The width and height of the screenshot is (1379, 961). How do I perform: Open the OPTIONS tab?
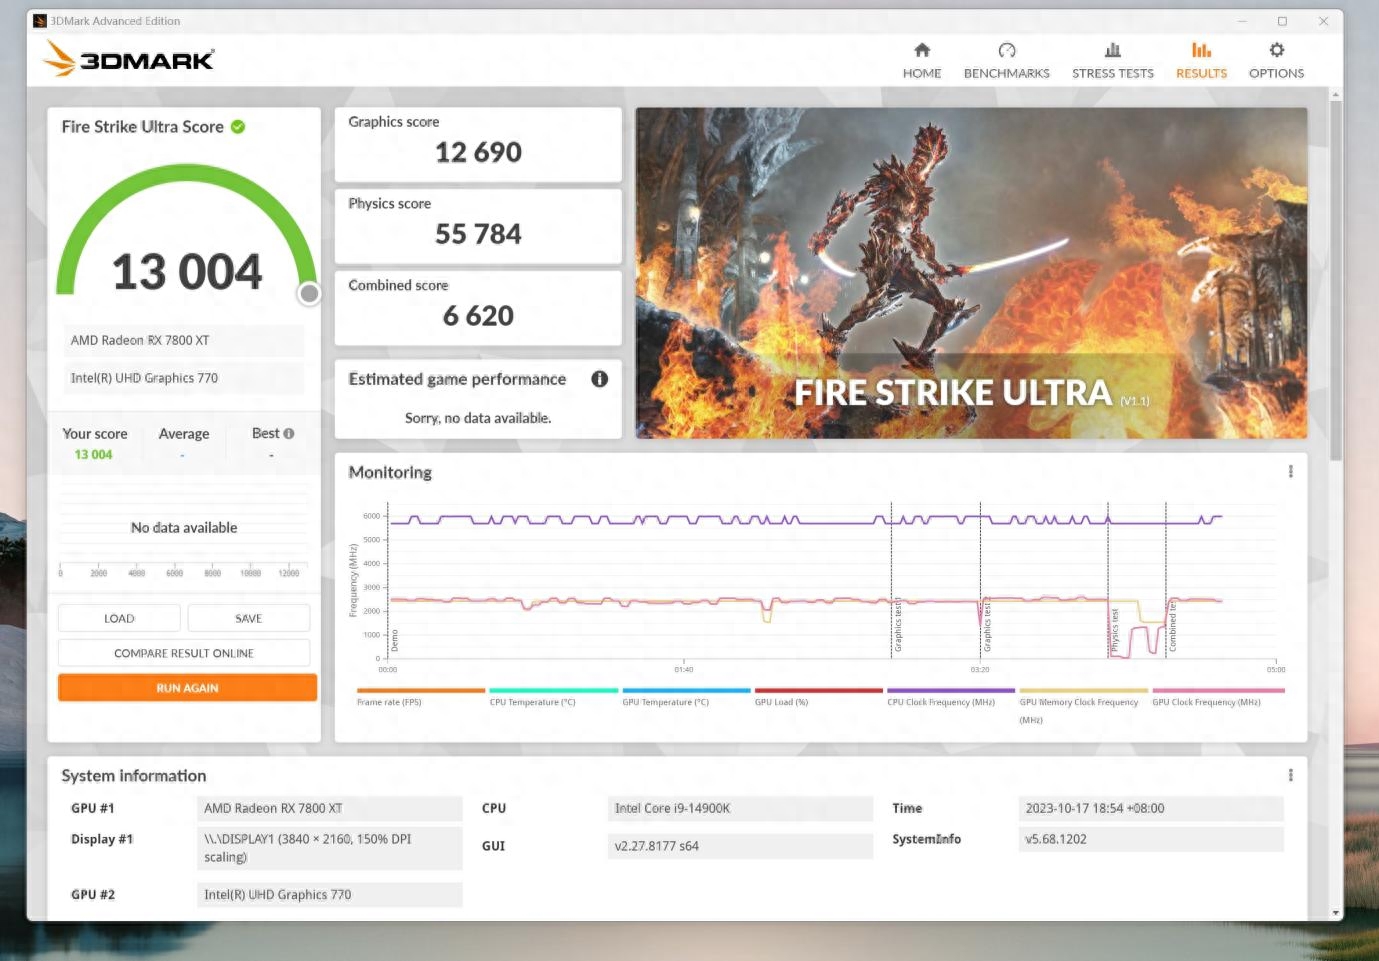tap(1276, 60)
